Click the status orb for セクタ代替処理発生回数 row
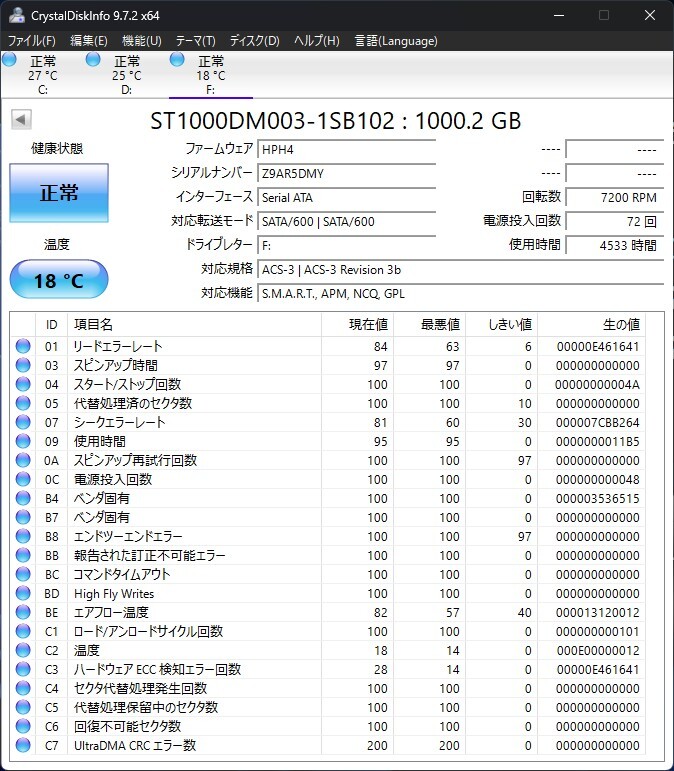Image resolution: width=674 pixels, height=771 pixels. pyautogui.click(x=23, y=688)
